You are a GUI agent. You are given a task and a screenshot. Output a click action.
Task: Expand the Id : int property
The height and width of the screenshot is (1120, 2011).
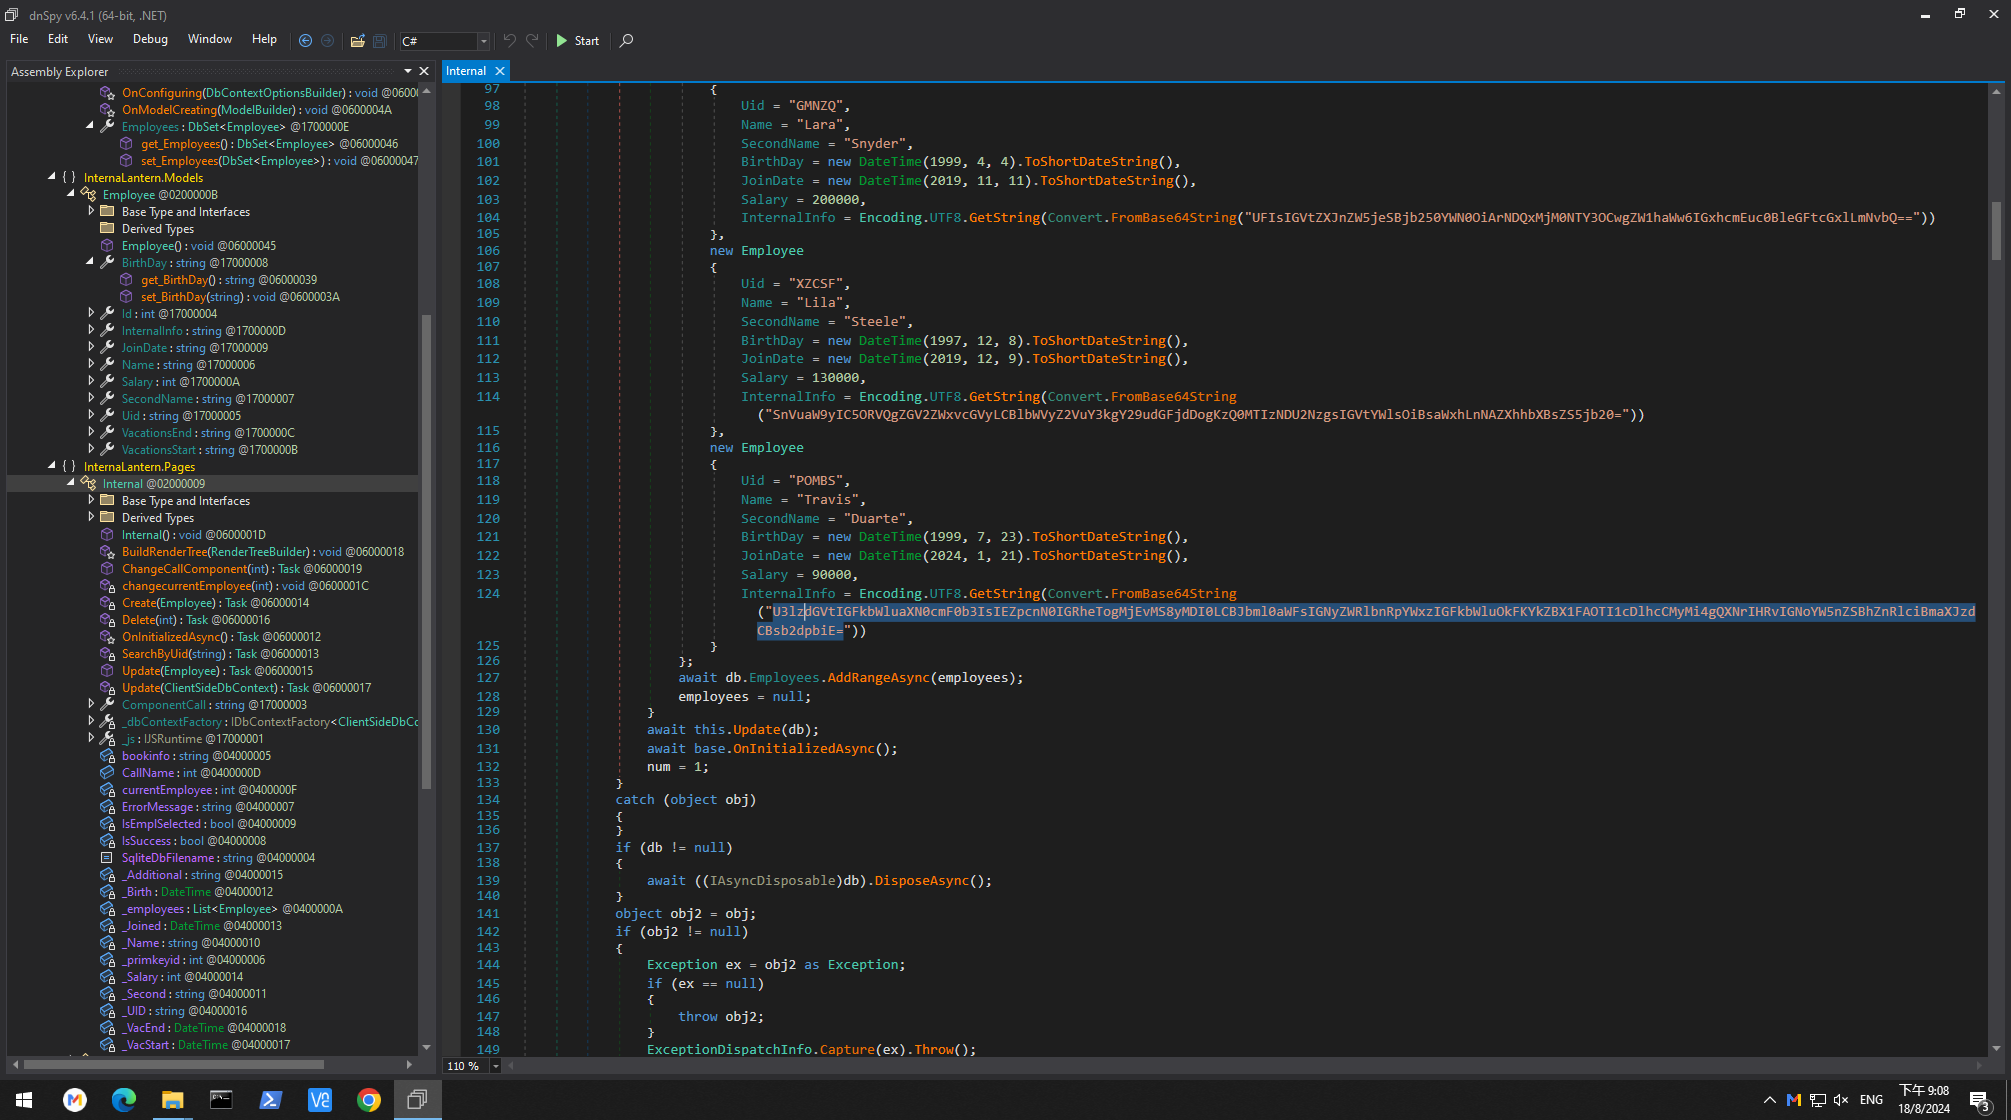click(x=90, y=313)
